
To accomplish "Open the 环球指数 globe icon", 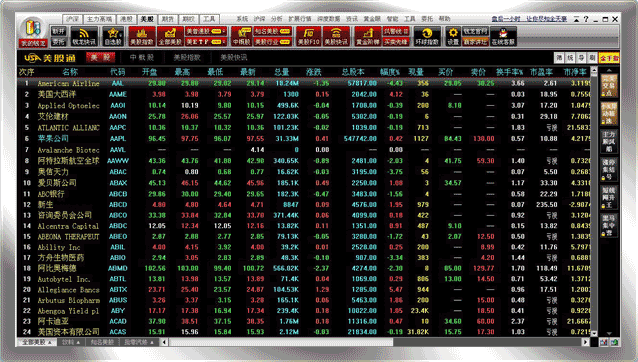I will tap(427, 37).
